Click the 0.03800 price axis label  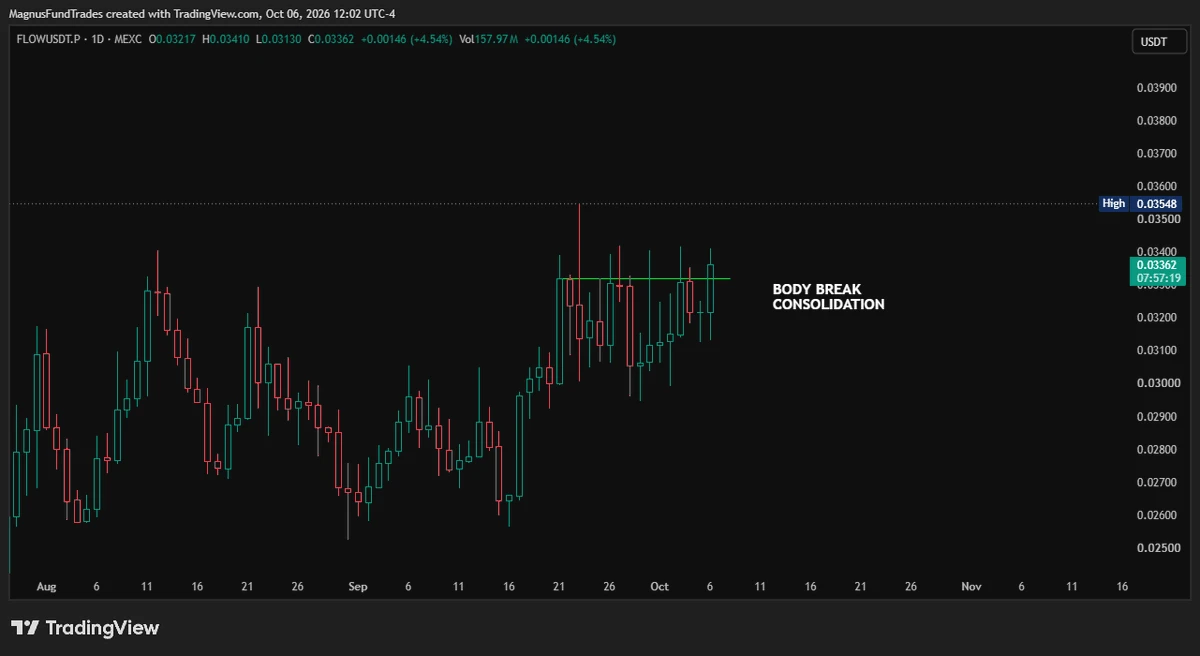[x=1155, y=121]
